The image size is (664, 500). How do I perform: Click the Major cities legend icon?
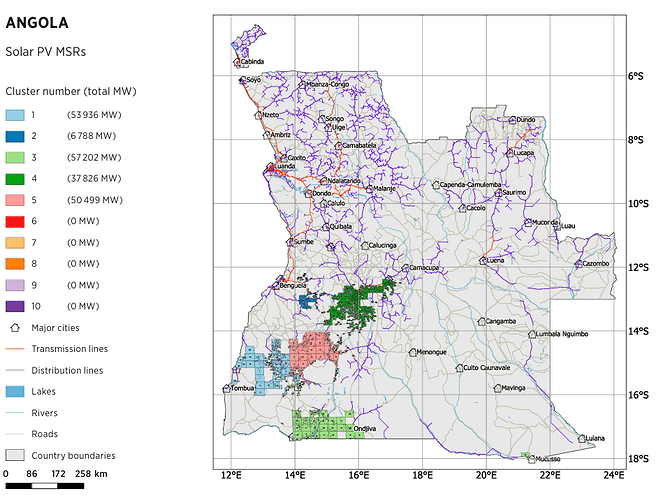(15, 327)
